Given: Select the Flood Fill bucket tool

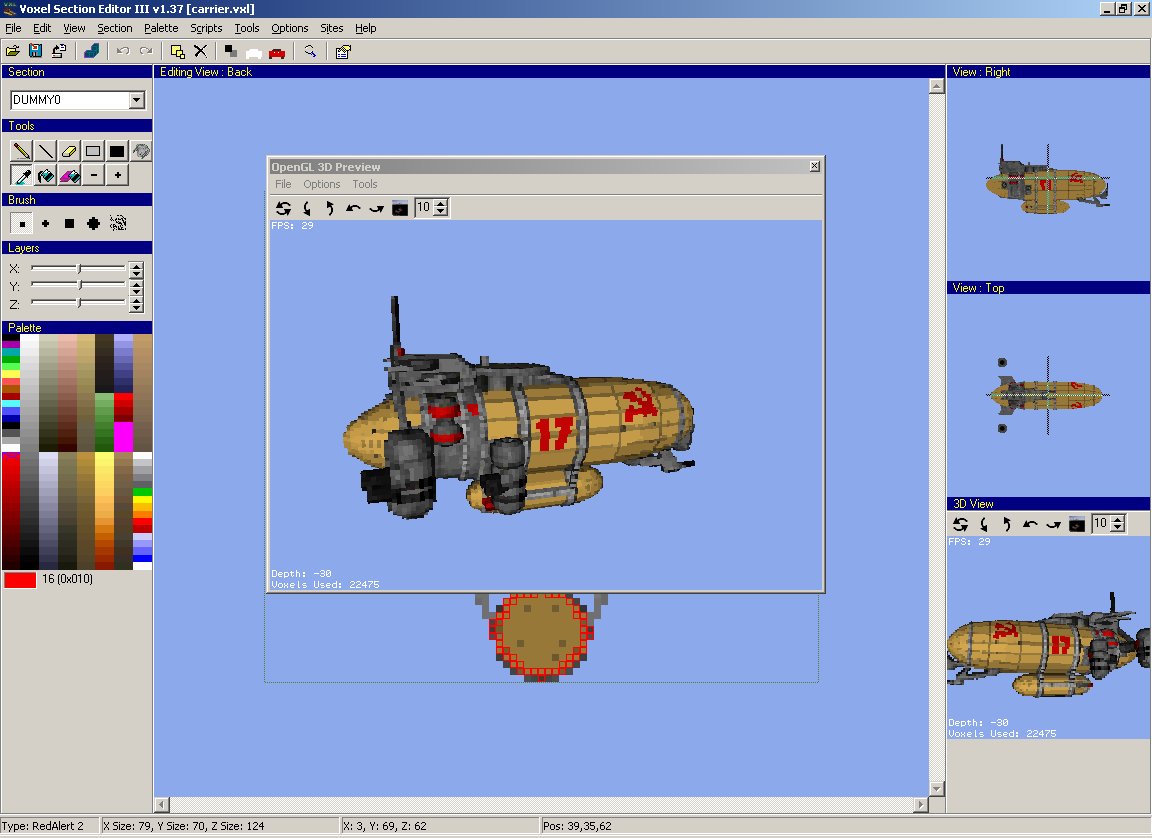Looking at the screenshot, I should [46, 175].
